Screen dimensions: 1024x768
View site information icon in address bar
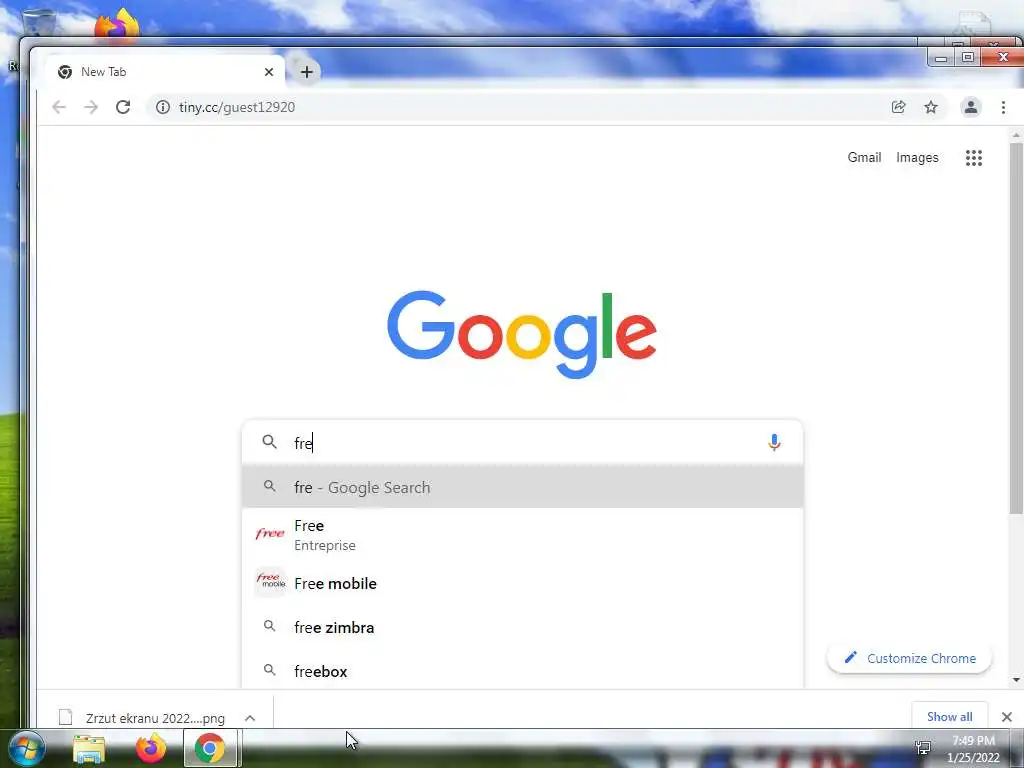[x=163, y=107]
